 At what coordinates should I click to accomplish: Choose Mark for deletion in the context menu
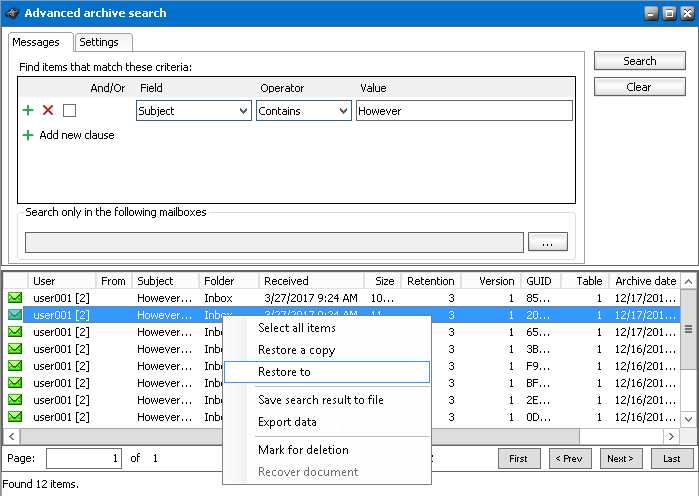(303, 450)
